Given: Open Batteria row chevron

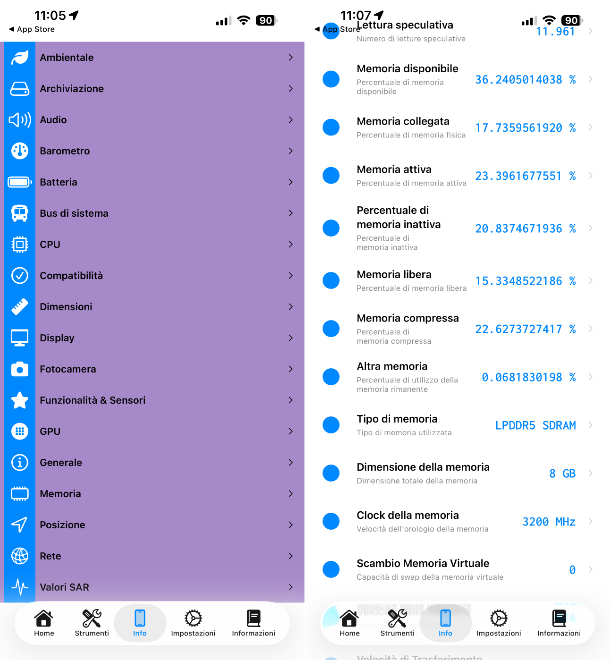Looking at the screenshot, I should click(x=290, y=182).
